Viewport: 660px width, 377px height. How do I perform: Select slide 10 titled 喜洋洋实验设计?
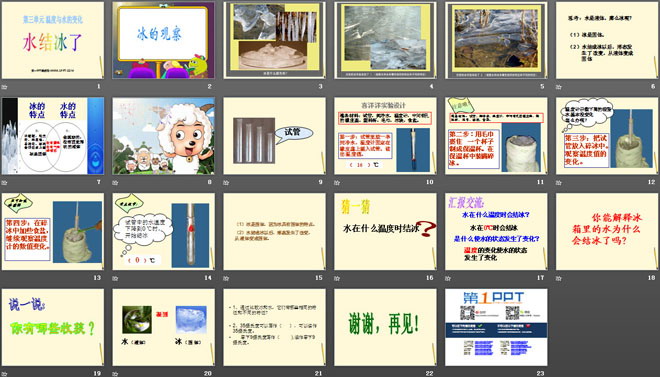pos(385,136)
